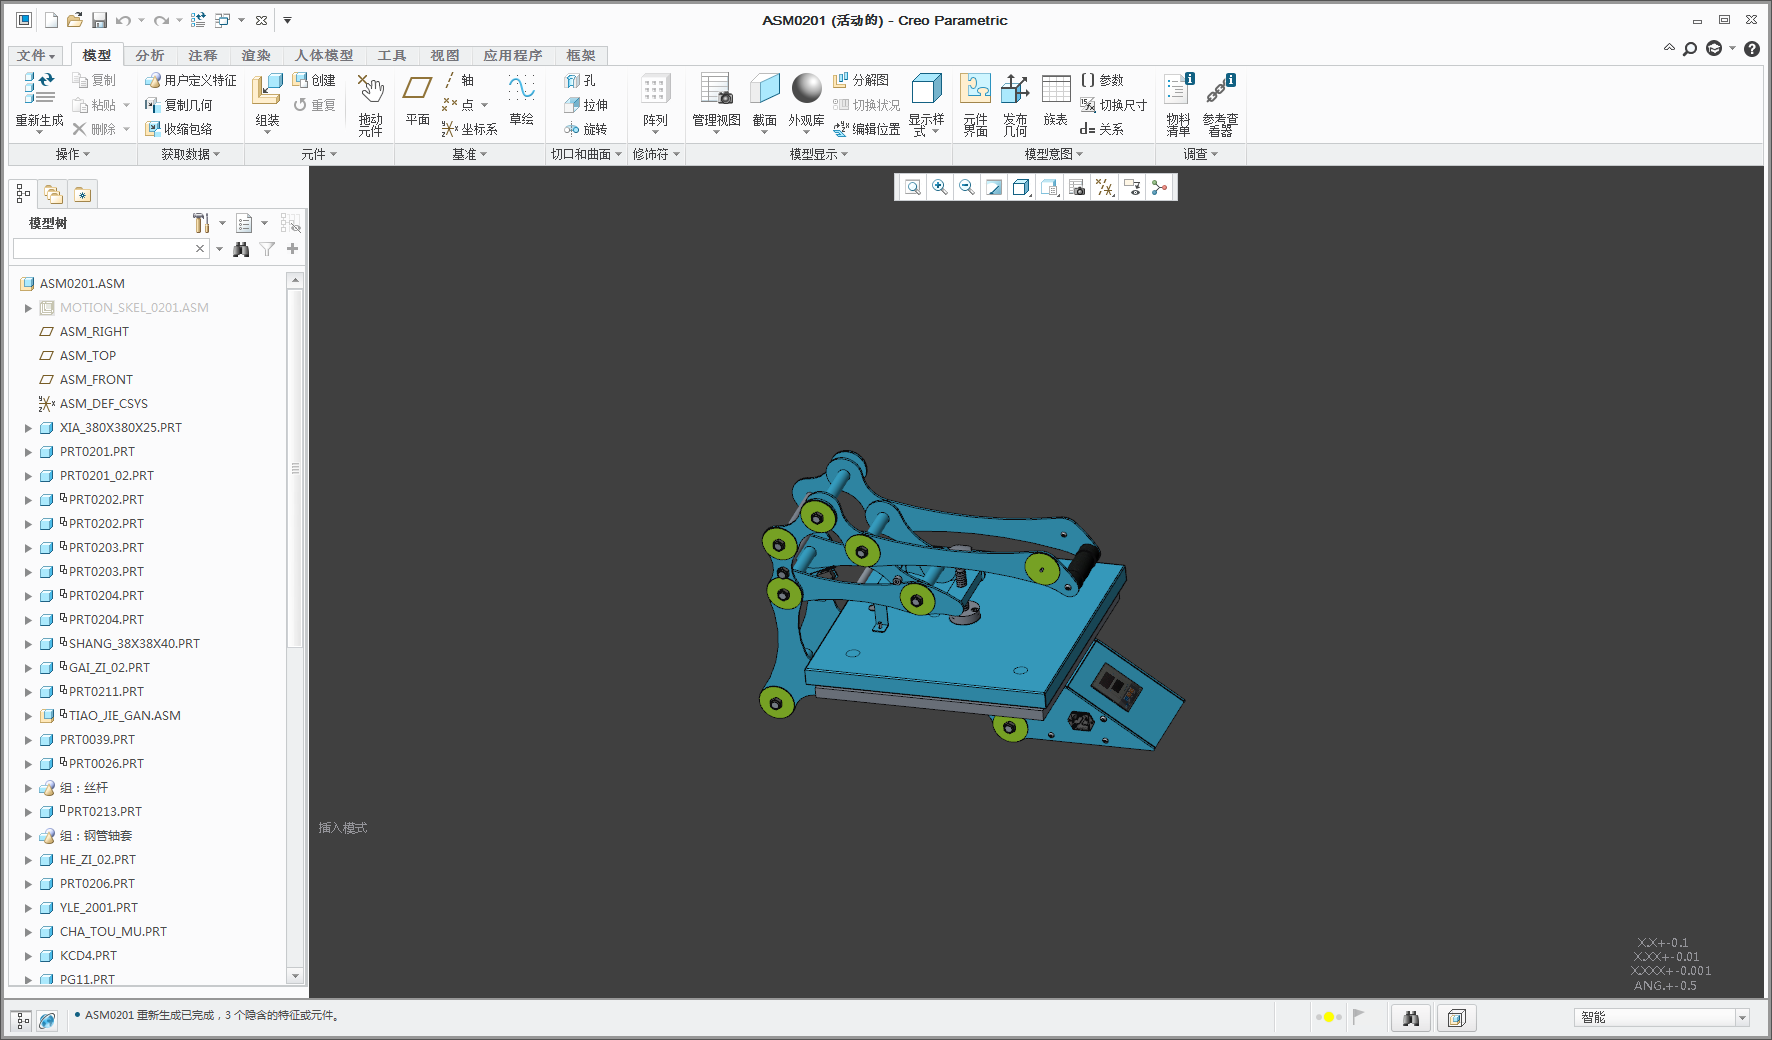Click the Axis (轴) datum tool
Image resolution: width=1772 pixels, height=1040 pixels.
click(459, 80)
